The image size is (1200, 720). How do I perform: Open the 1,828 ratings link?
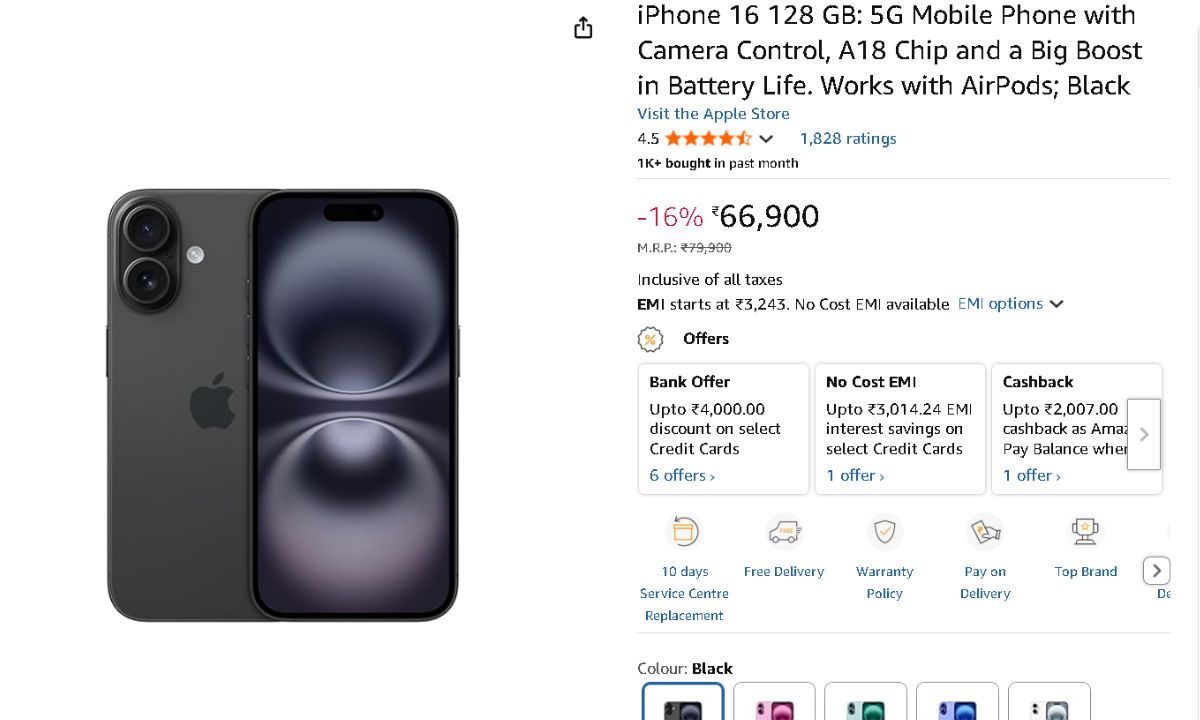tap(848, 139)
